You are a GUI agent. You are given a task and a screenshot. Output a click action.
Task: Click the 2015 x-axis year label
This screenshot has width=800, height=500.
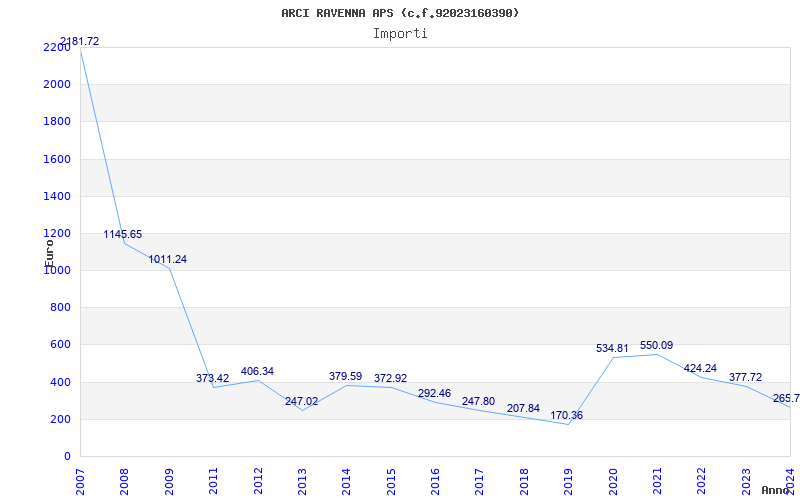pyautogui.click(x=391, y=481)
